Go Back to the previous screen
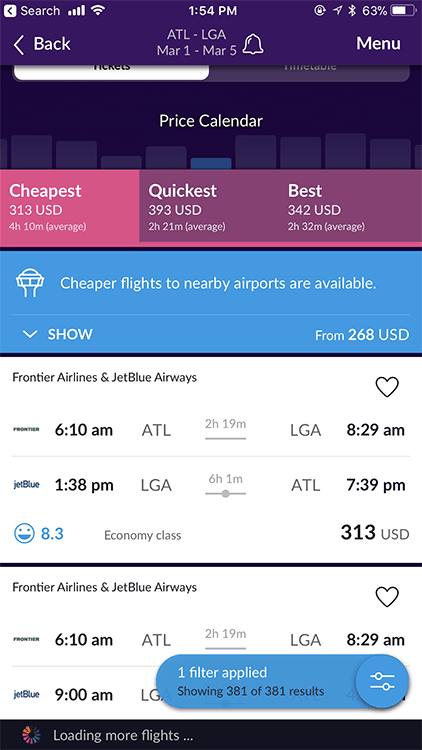 tap(42, 44)
